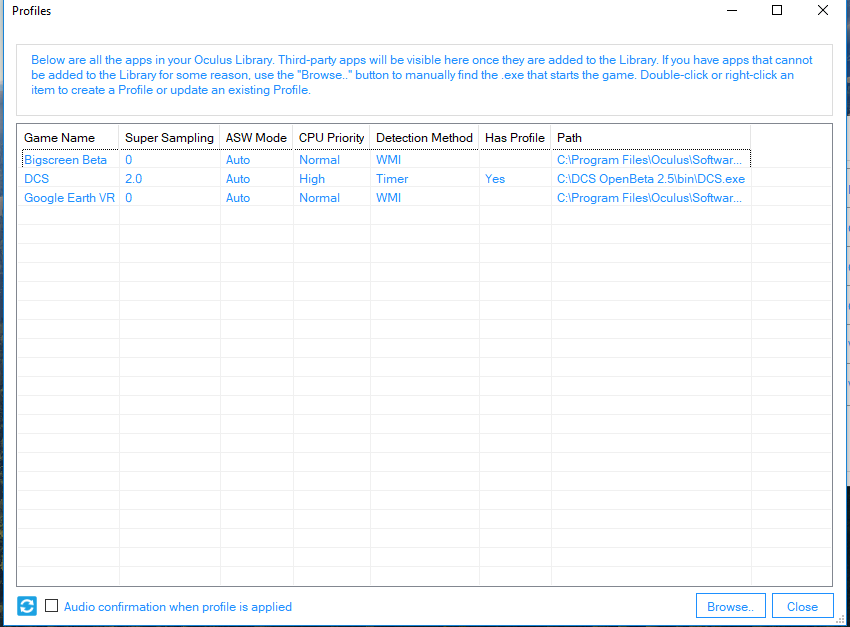This screenshot has width=850, height=627.
Task: Click the refresh library icon
Action: pyautogui.click(x=27, y=606)
